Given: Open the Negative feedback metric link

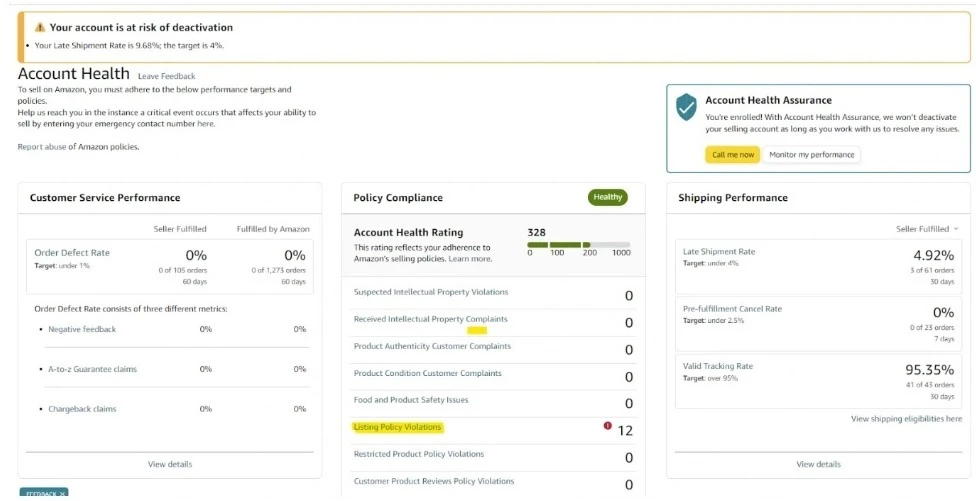Looking at the screenshot, I should click(x=82, y=329).
